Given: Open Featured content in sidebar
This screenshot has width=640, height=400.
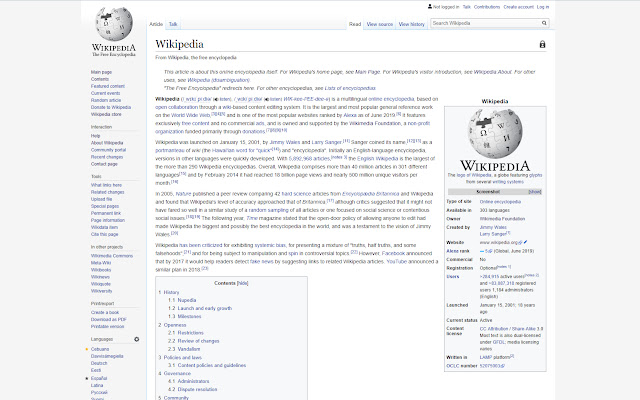Looking at the screenshot, I should coord(108,86).
